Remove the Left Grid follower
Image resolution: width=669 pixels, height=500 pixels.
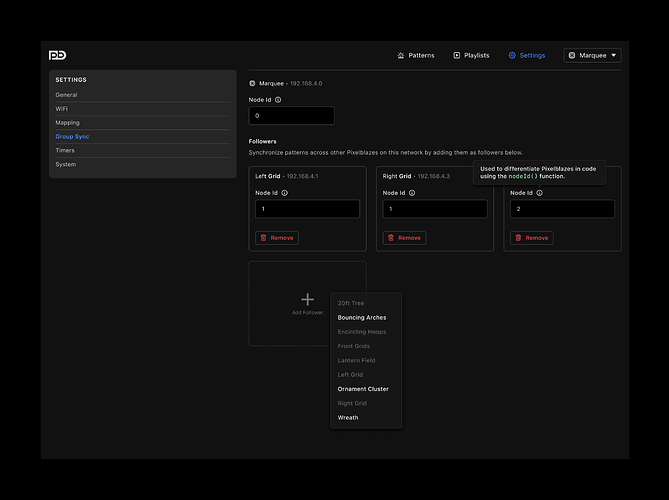tap(277, 238)
